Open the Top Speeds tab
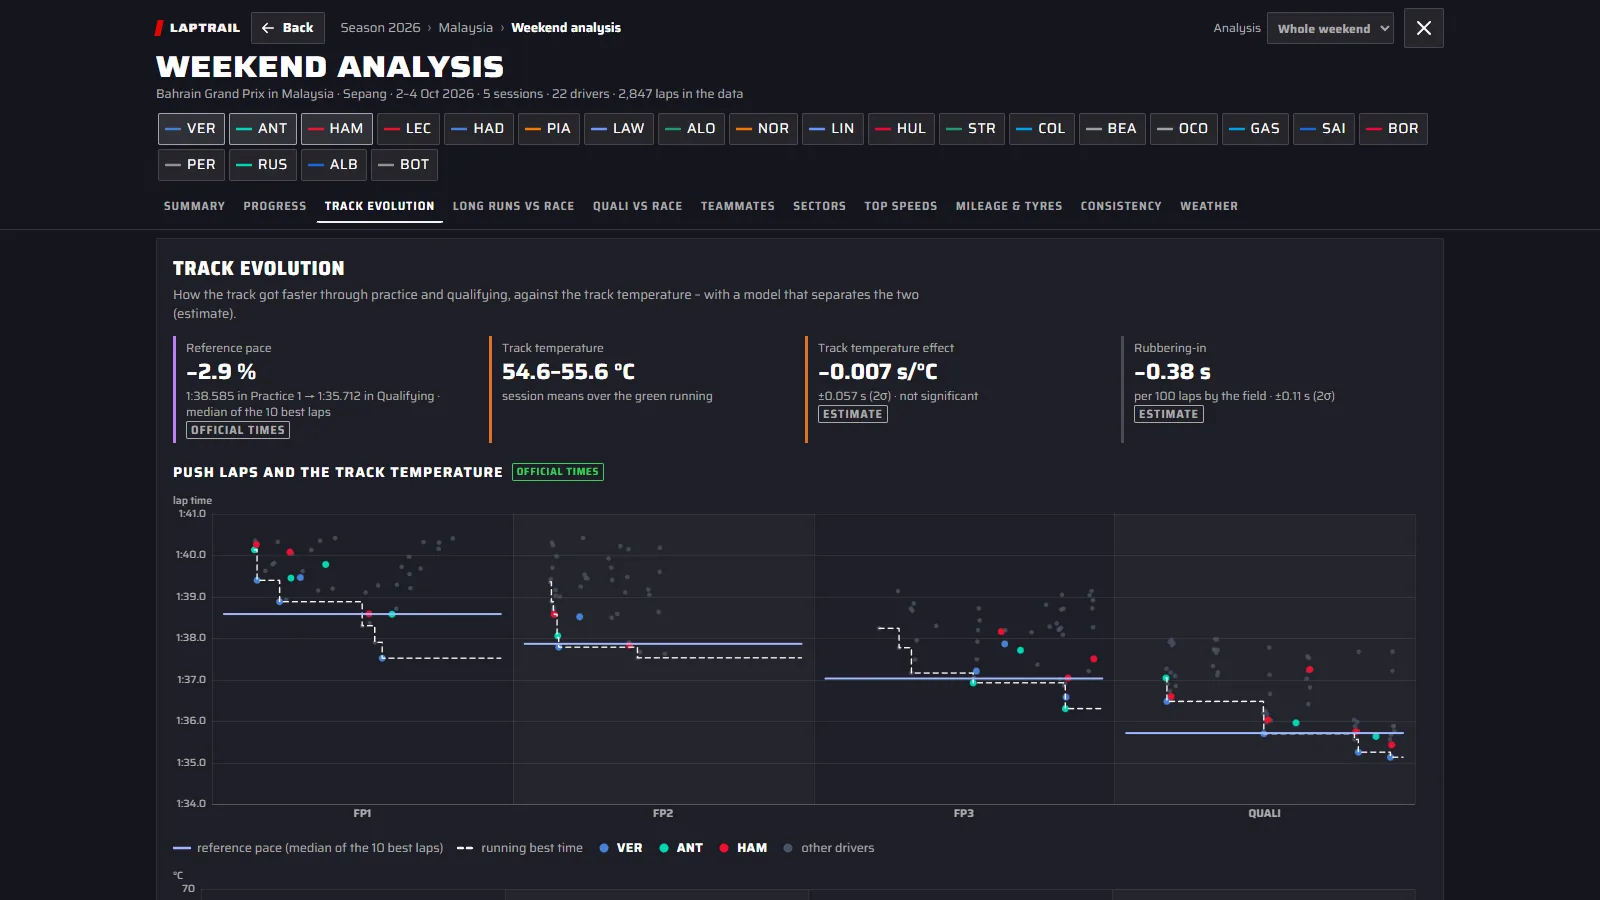Viewport: 1600px width, 900px height. (901, 206)
